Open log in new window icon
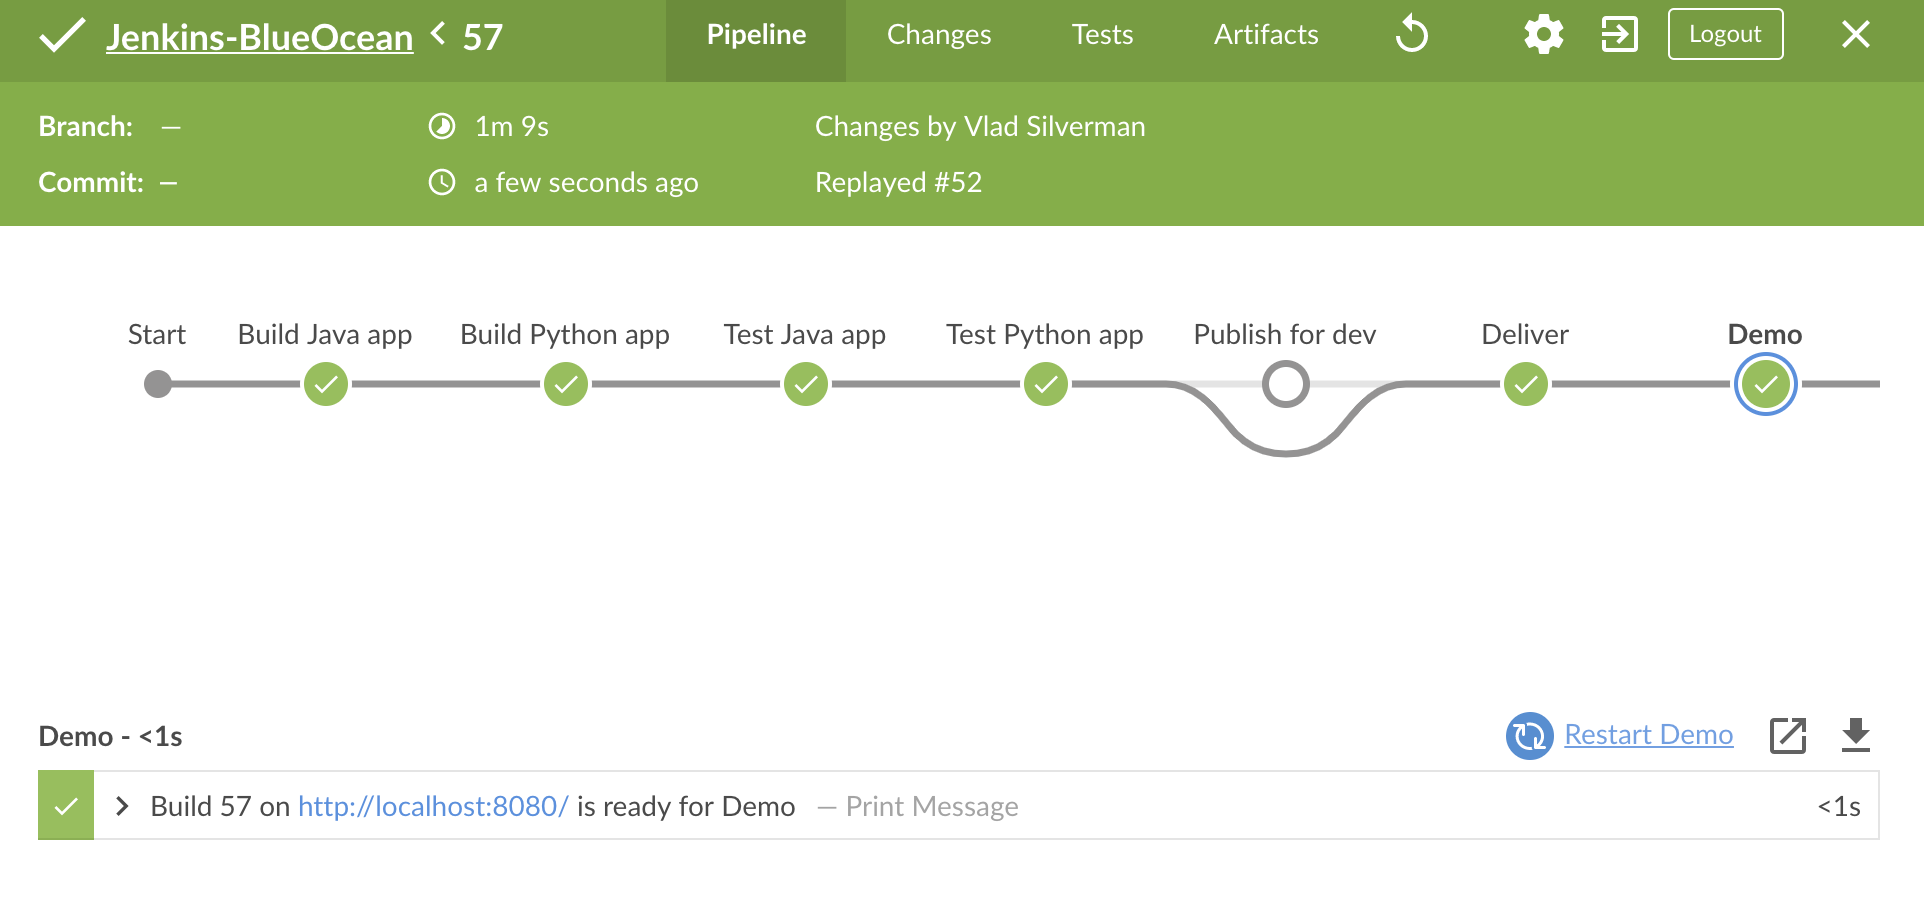1924x918 pixels. click(x=1788, y=736)
